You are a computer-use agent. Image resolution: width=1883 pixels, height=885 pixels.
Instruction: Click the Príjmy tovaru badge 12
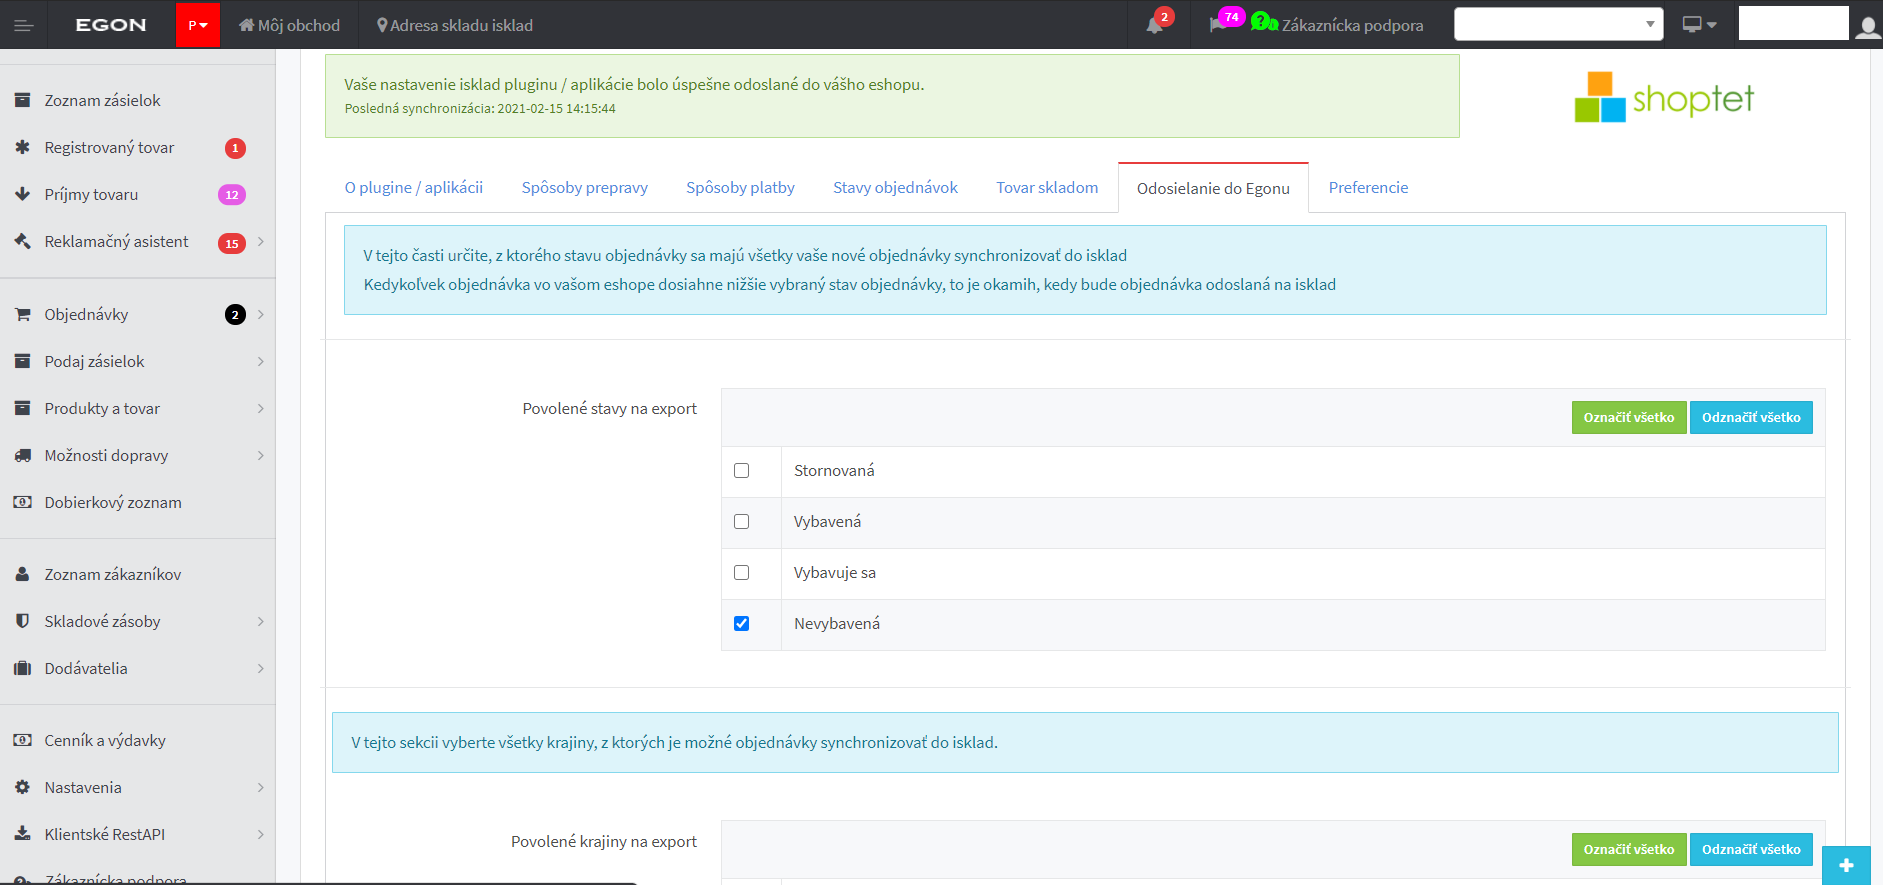[x=232, y=195]
